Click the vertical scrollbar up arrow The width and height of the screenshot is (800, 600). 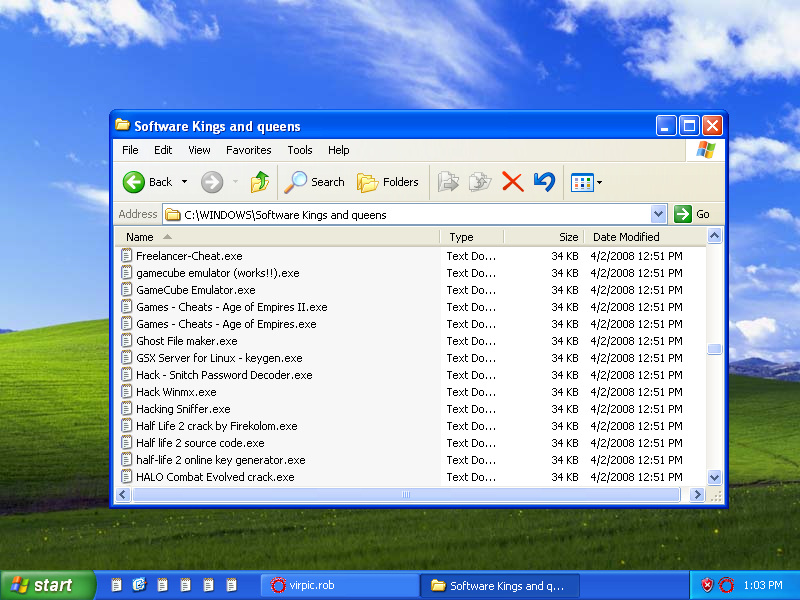tap(714, 236)
